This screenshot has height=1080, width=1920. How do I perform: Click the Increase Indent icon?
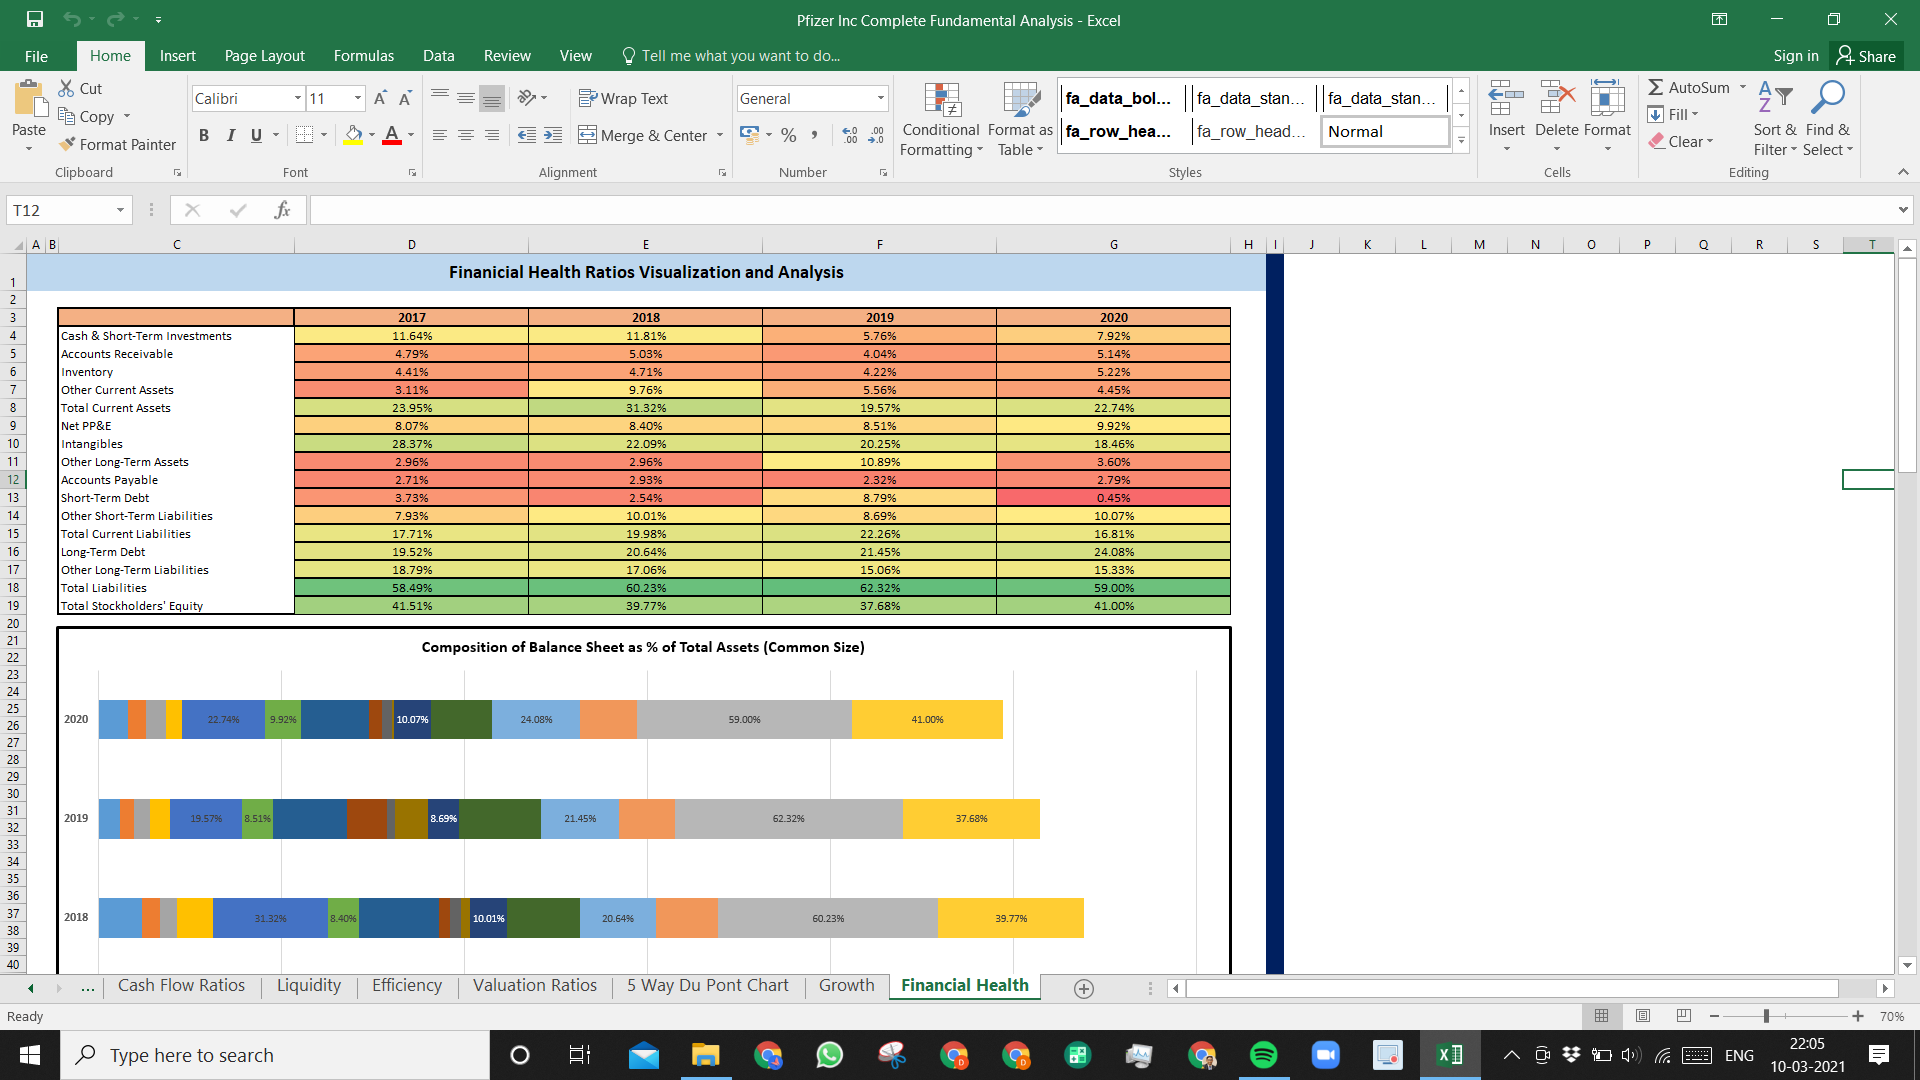pos(553,135)
